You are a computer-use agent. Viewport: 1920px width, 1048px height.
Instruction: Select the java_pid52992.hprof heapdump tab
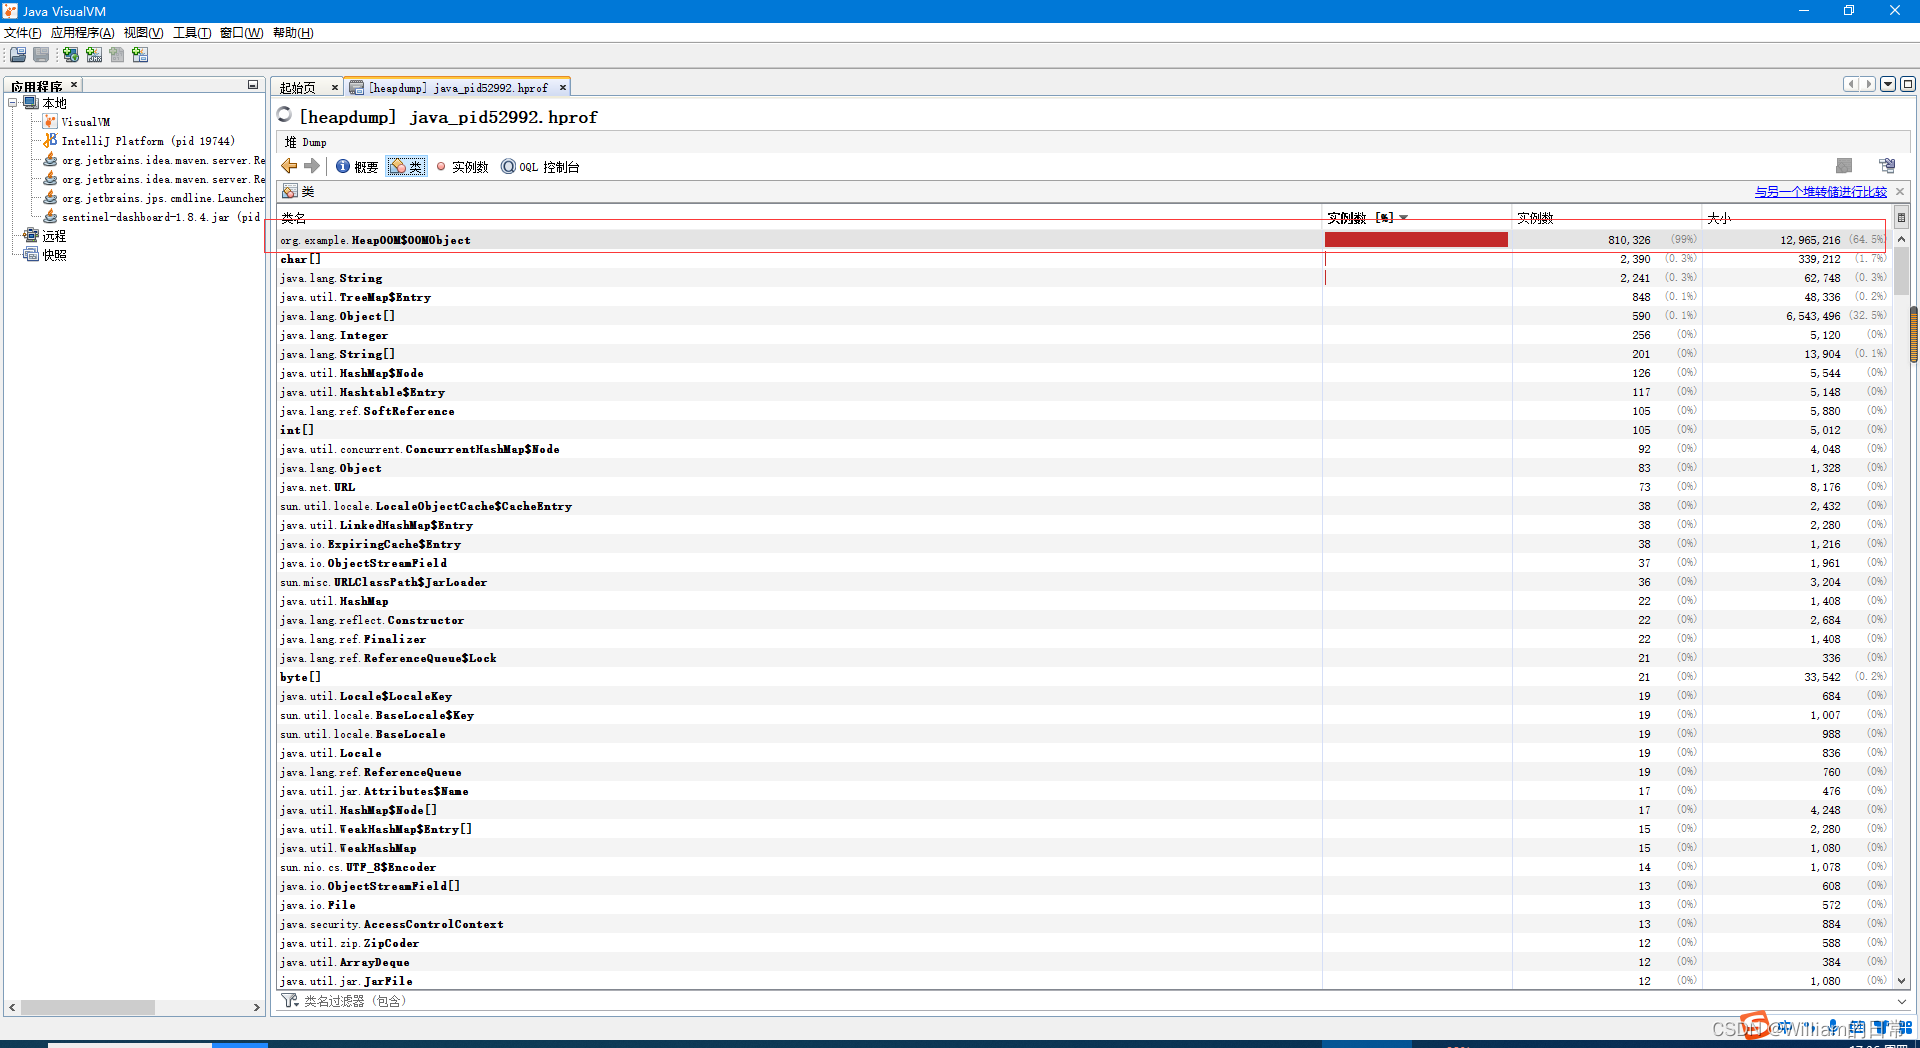[x=458, y=88]
